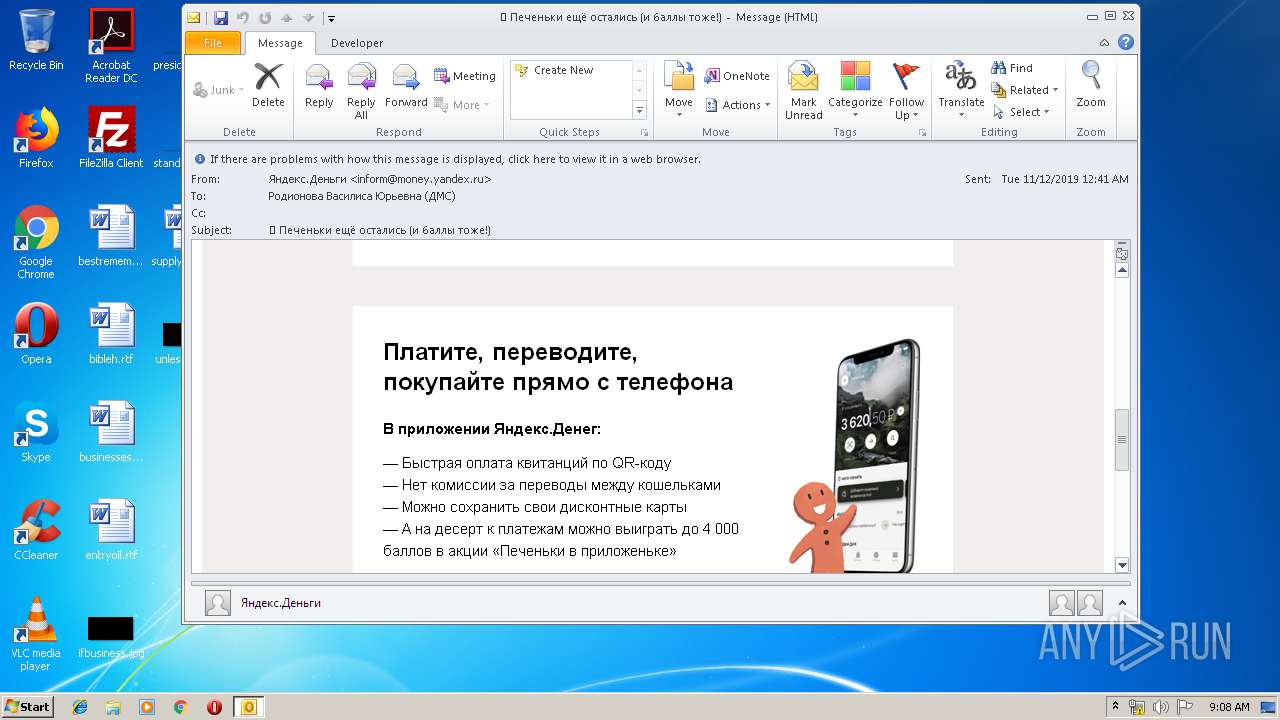Open the Actions dropdown menu

coord(738,105)
